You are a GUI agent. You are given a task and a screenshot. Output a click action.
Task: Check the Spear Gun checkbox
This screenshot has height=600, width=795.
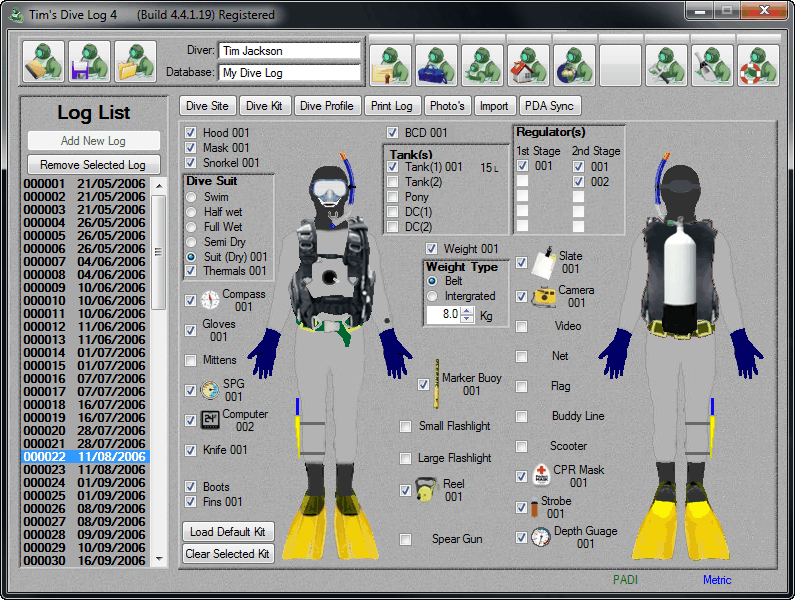[405, 539]
